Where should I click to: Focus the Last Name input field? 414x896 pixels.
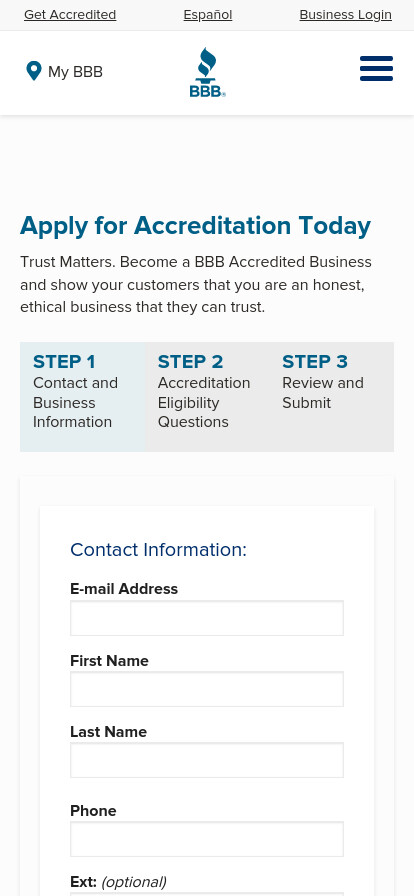pos(207,760)
